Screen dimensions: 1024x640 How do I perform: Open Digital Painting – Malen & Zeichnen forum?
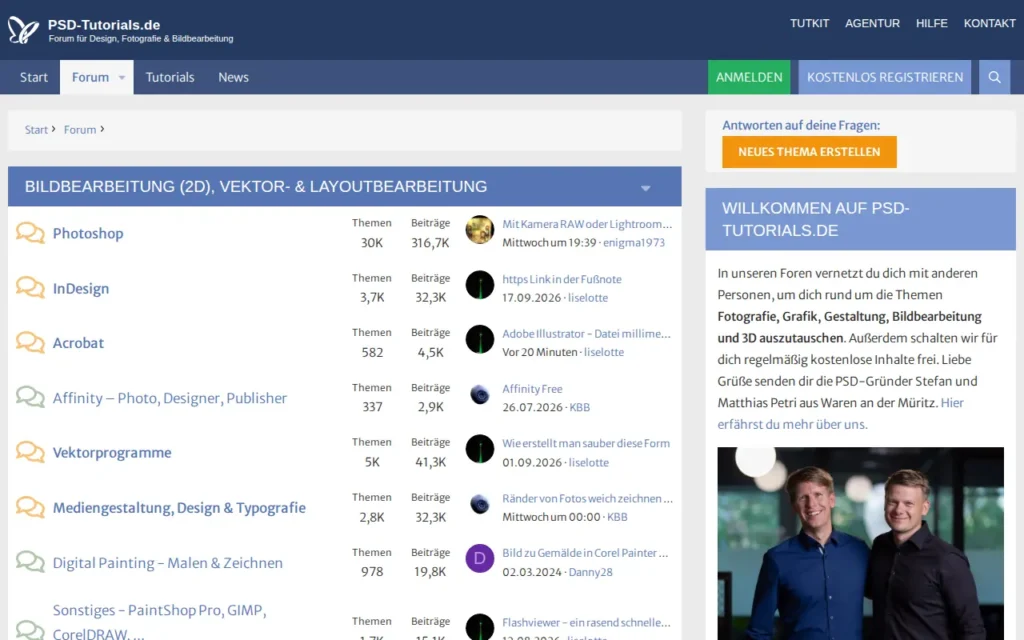click(x=167, y=562)
